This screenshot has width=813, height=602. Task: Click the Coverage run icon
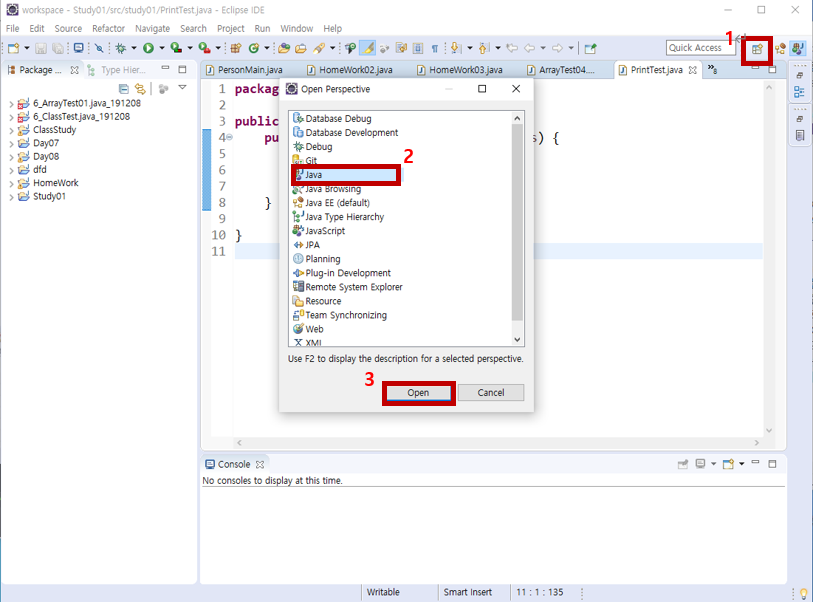click(x=176, y=48)
